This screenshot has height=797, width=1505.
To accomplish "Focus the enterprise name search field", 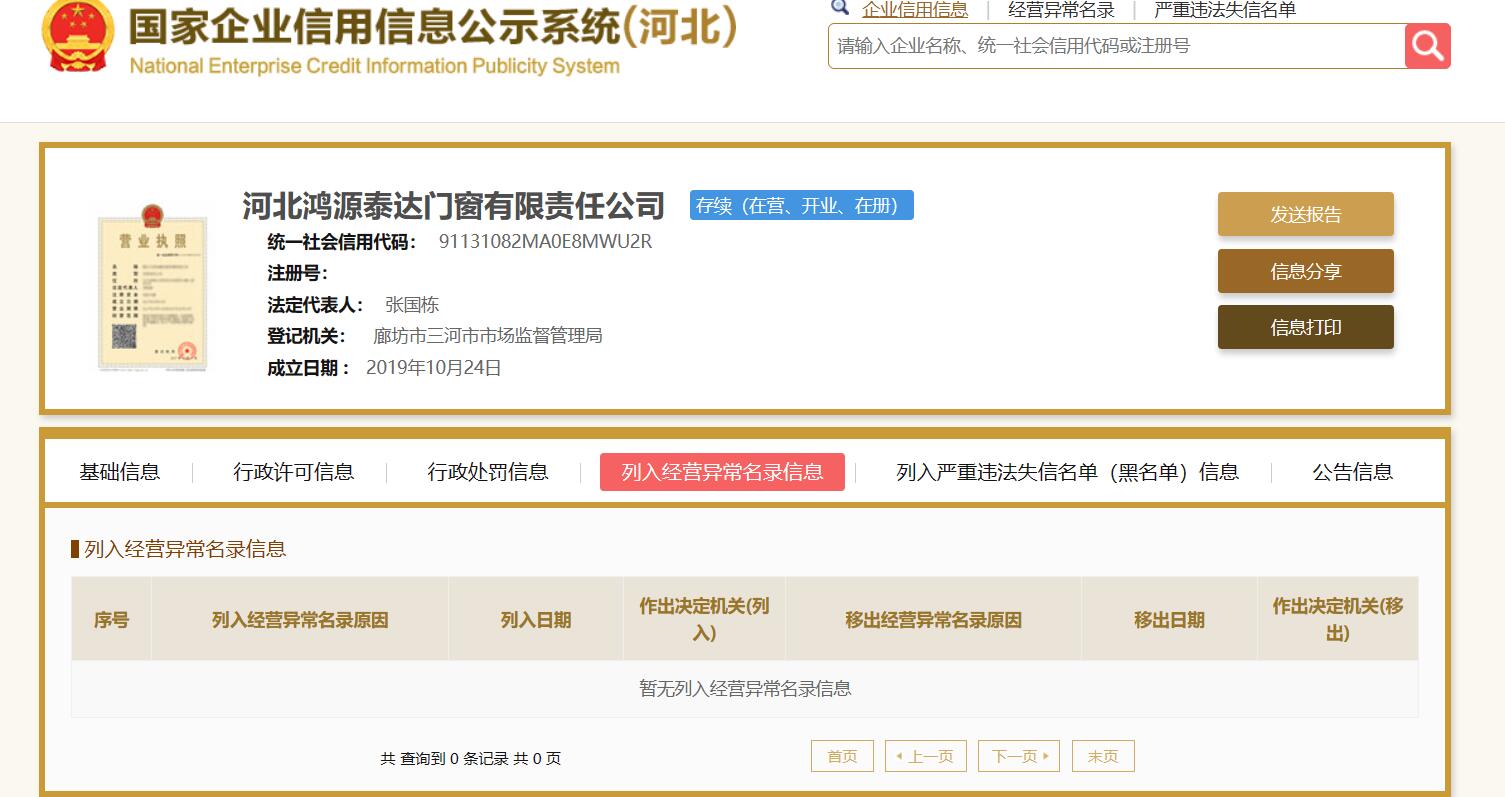I will click(x=1117, y=46).
